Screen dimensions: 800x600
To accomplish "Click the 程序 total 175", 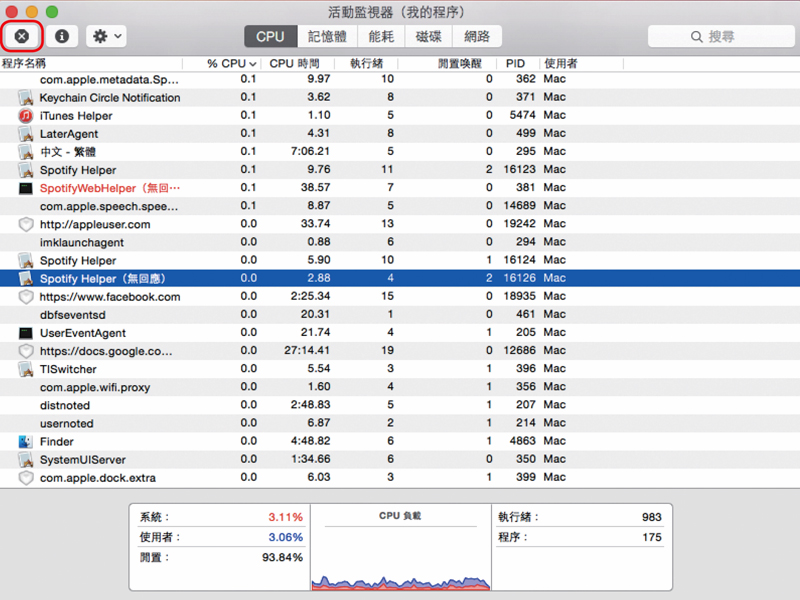I will [x=652, y=537].
